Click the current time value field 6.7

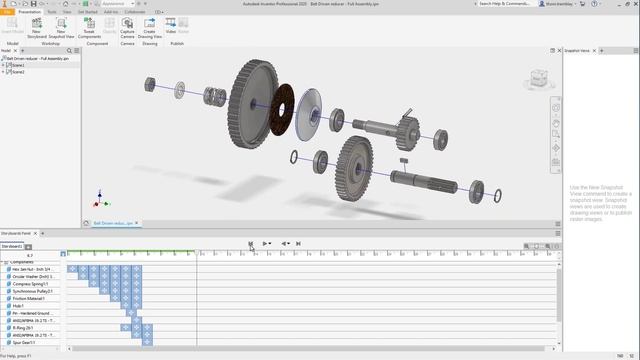point(30,255)
